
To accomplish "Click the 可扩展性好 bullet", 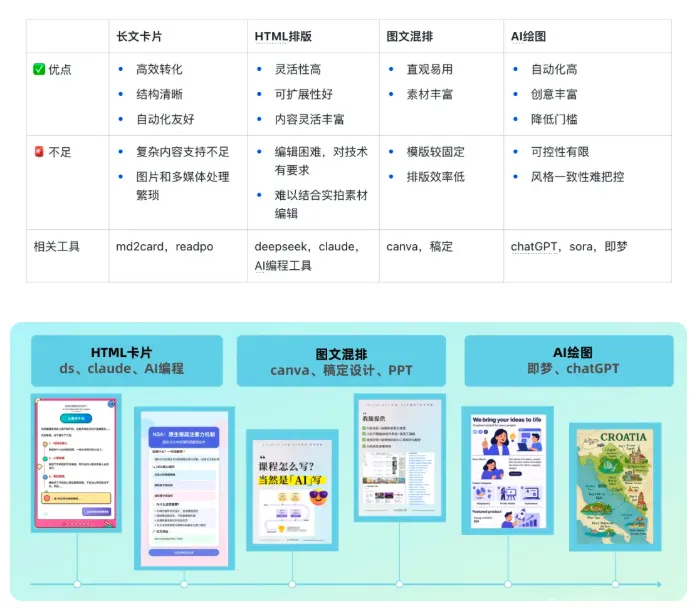I will coord(304,94).
